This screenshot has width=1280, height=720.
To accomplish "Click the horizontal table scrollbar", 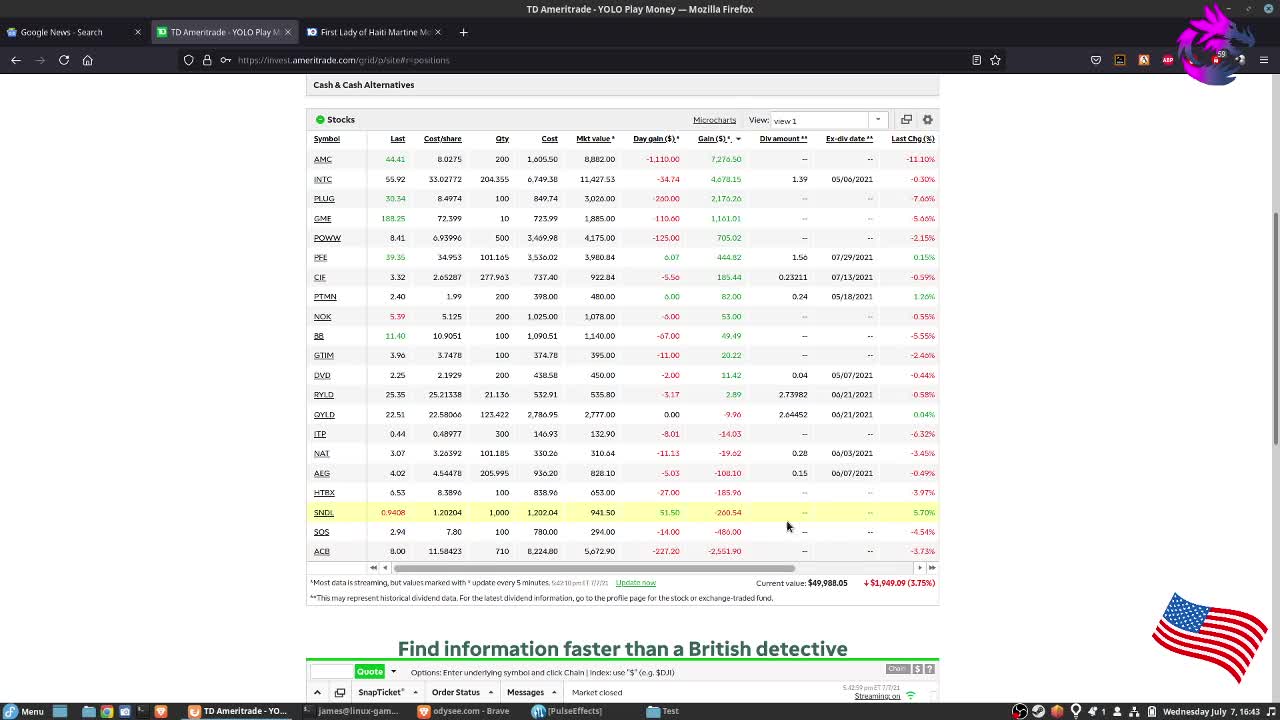I will click(594, 568).
